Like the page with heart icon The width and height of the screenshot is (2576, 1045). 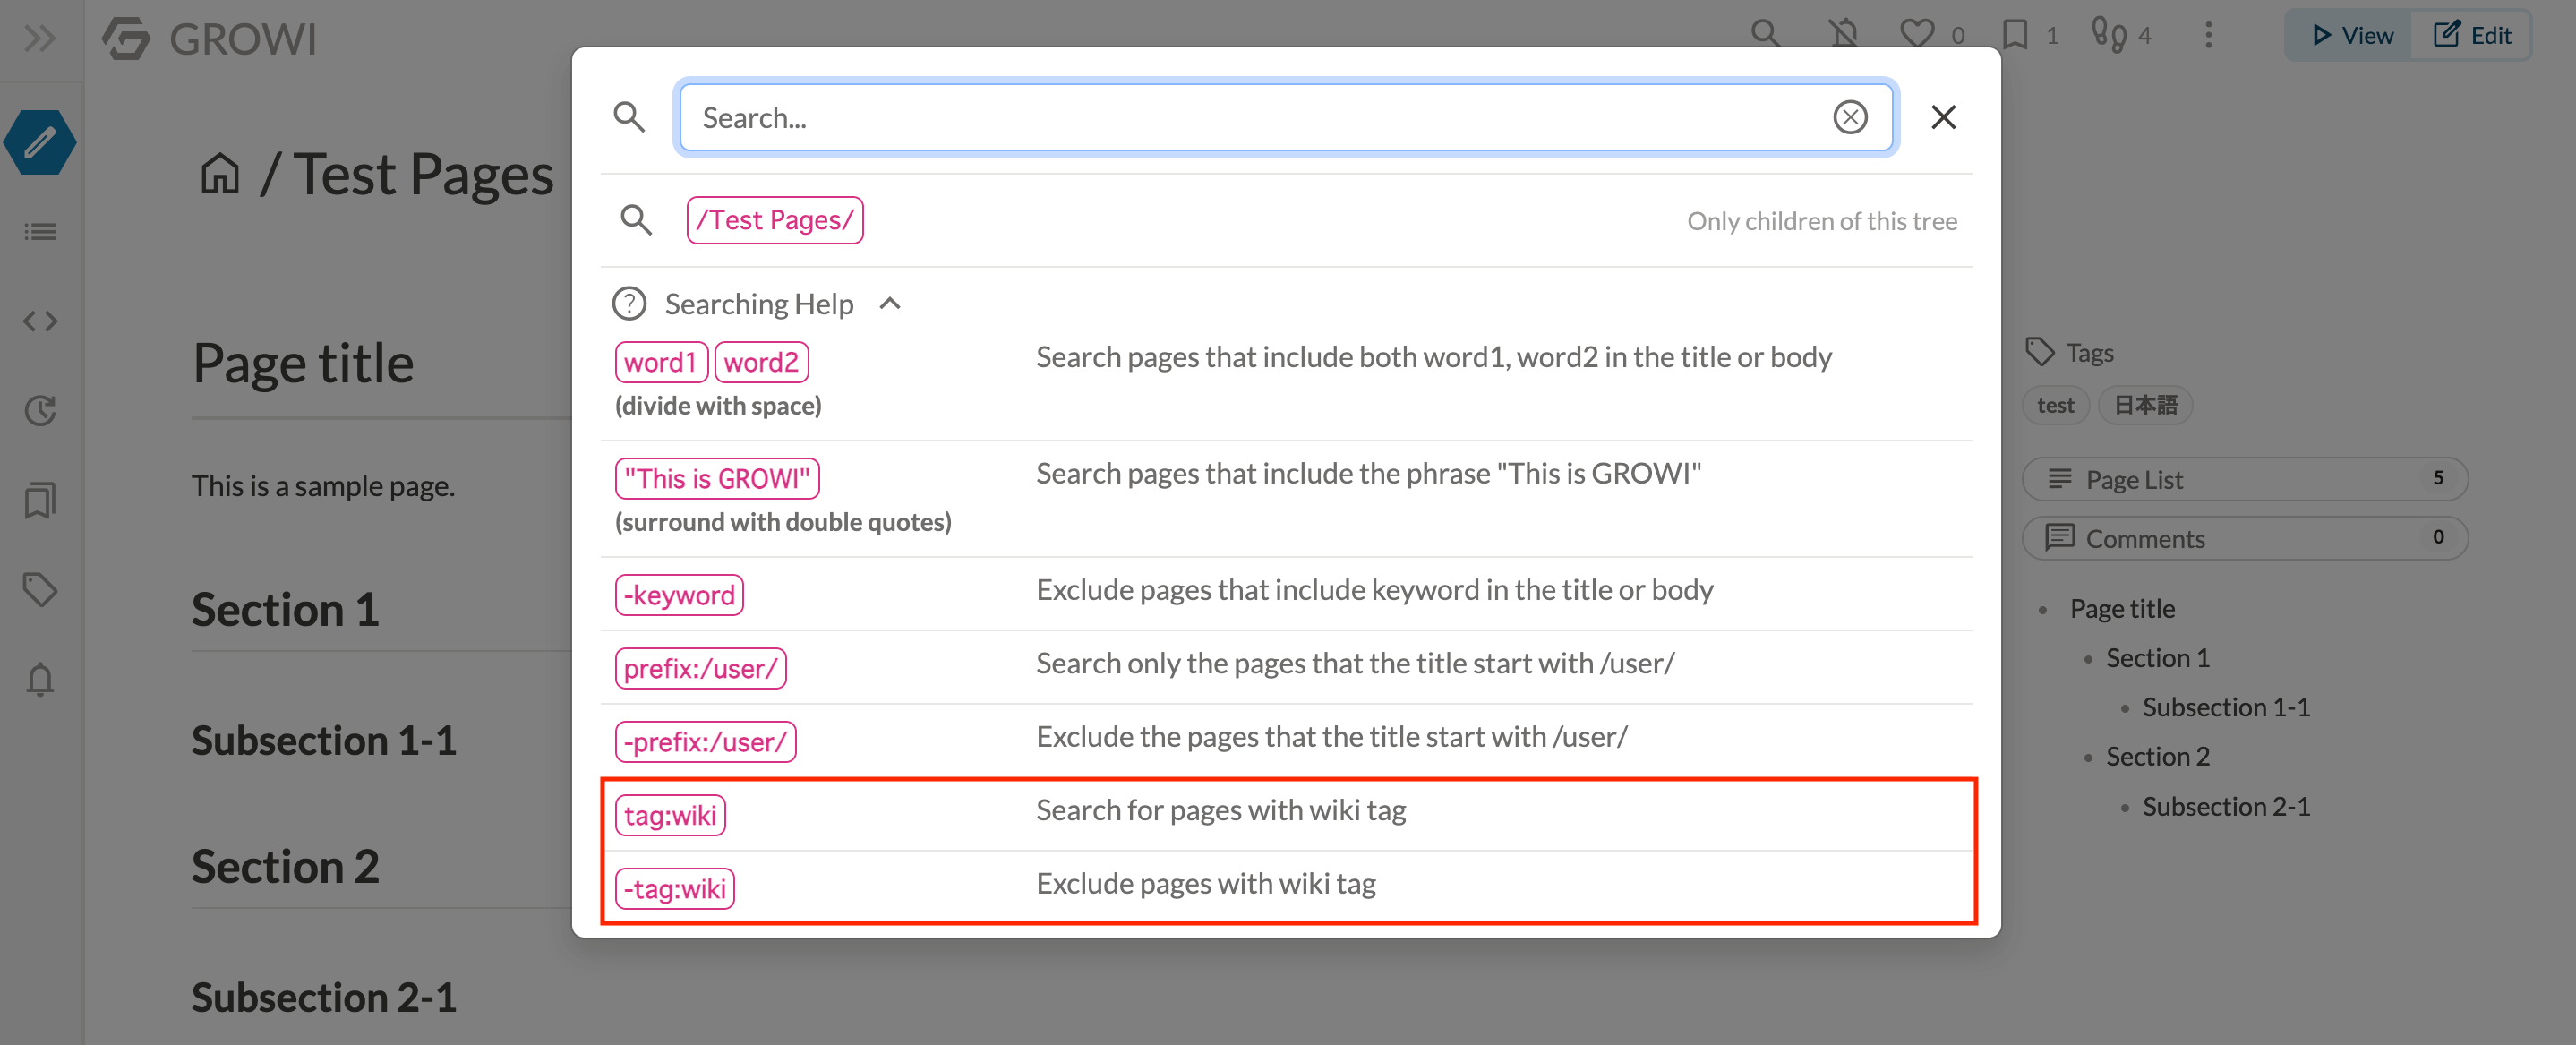pyautogui.click(x=1916, y=35)
